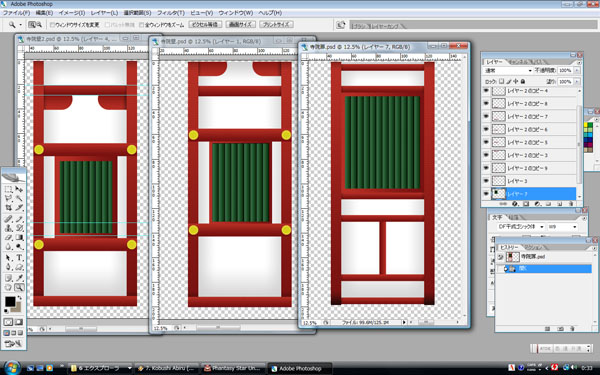
Task: Select the Eraser tool
Action: click(8, 237)
